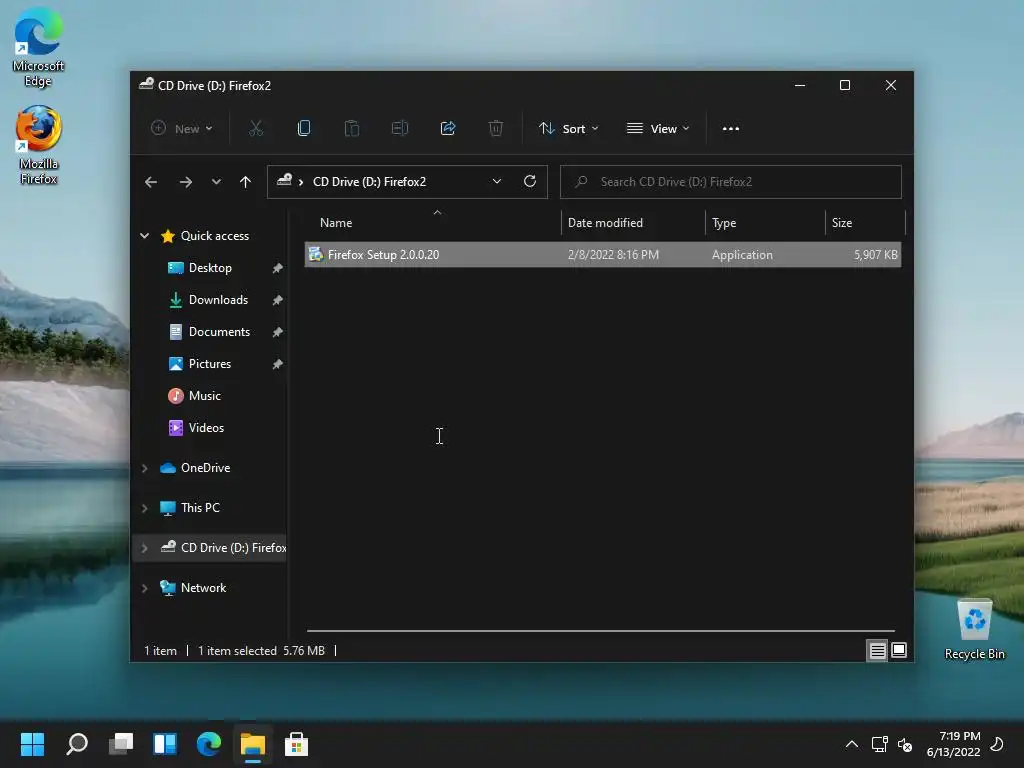Click the focus assist moon icon
1024x768 pixels.
(997, 744)
